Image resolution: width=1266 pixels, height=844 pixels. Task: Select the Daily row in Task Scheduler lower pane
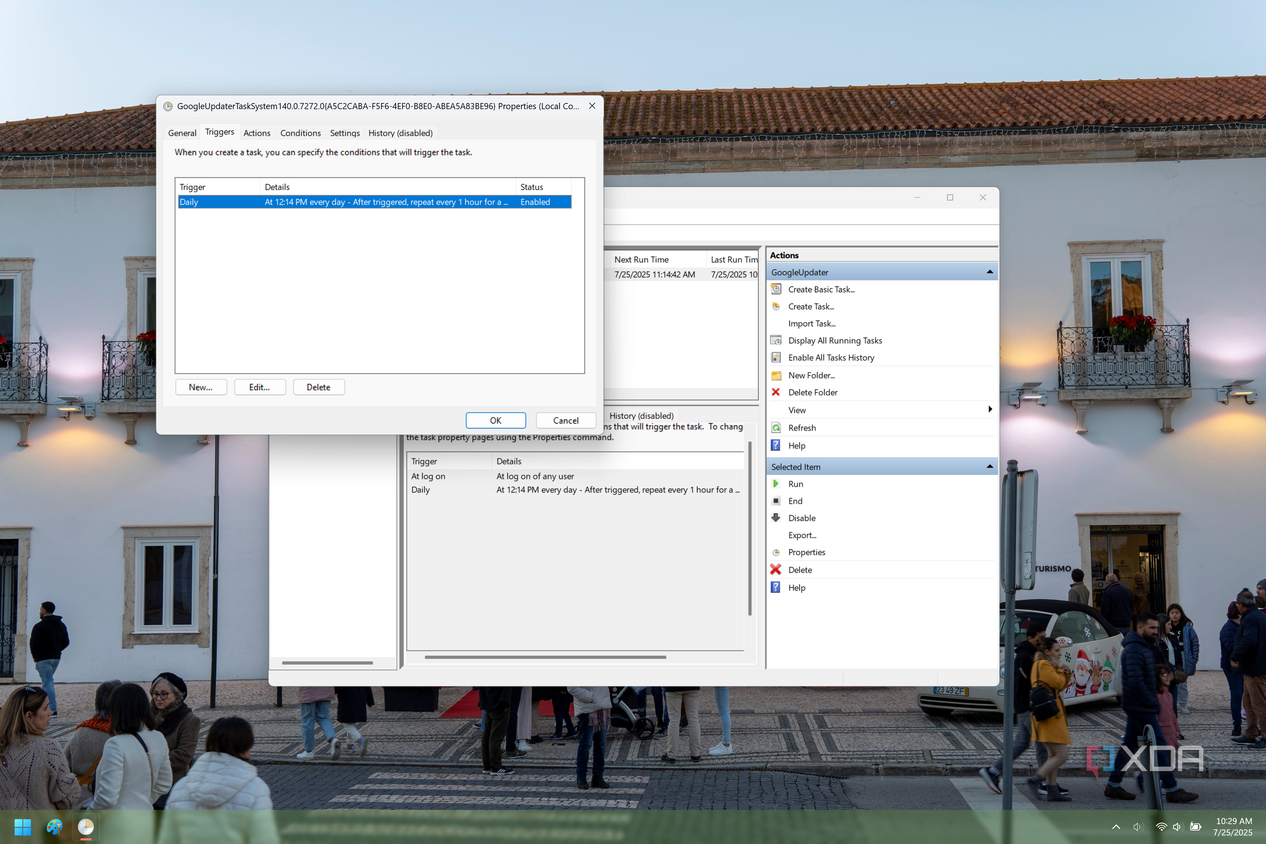pos(575,490)
